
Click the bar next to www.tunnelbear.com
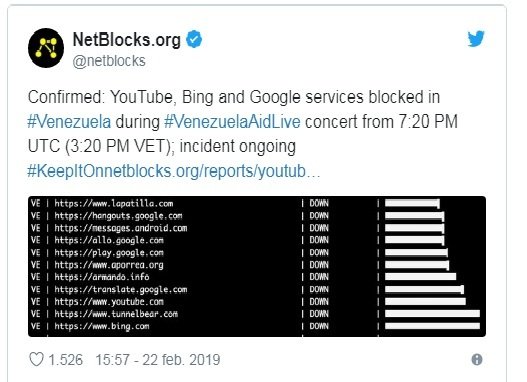coord(432,314)
